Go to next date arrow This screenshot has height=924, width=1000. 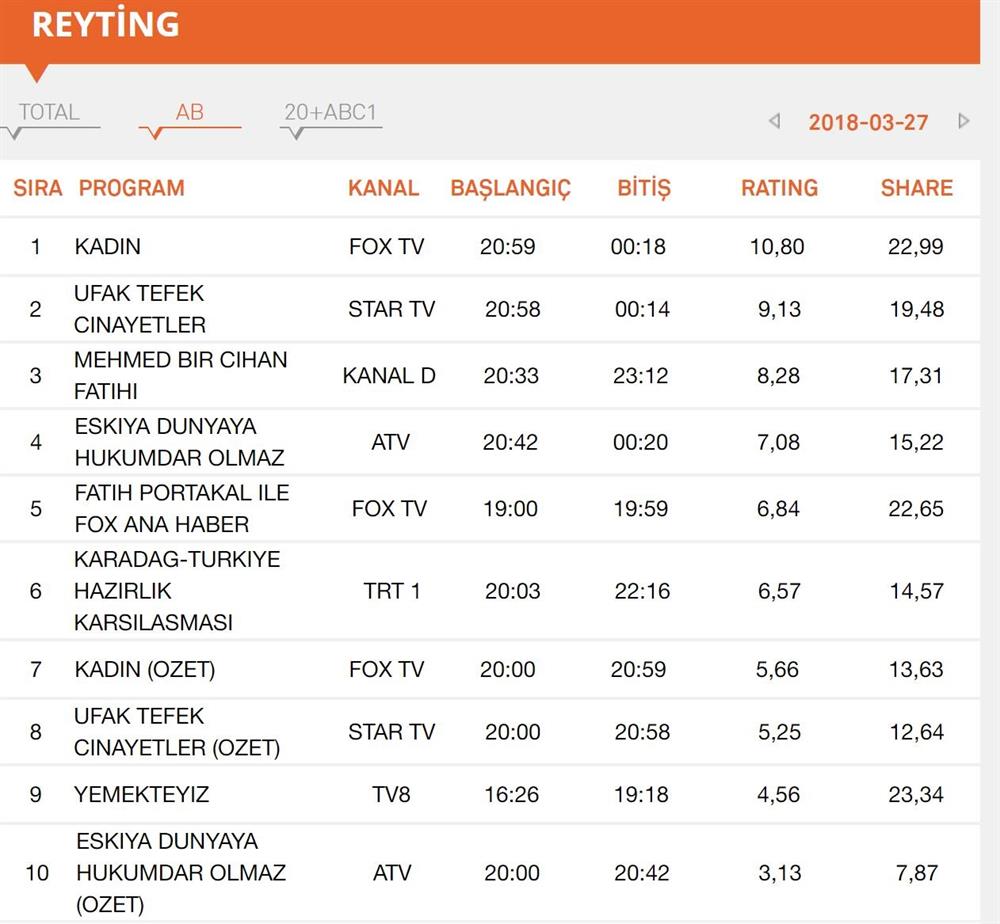click(x=964, y=122)
